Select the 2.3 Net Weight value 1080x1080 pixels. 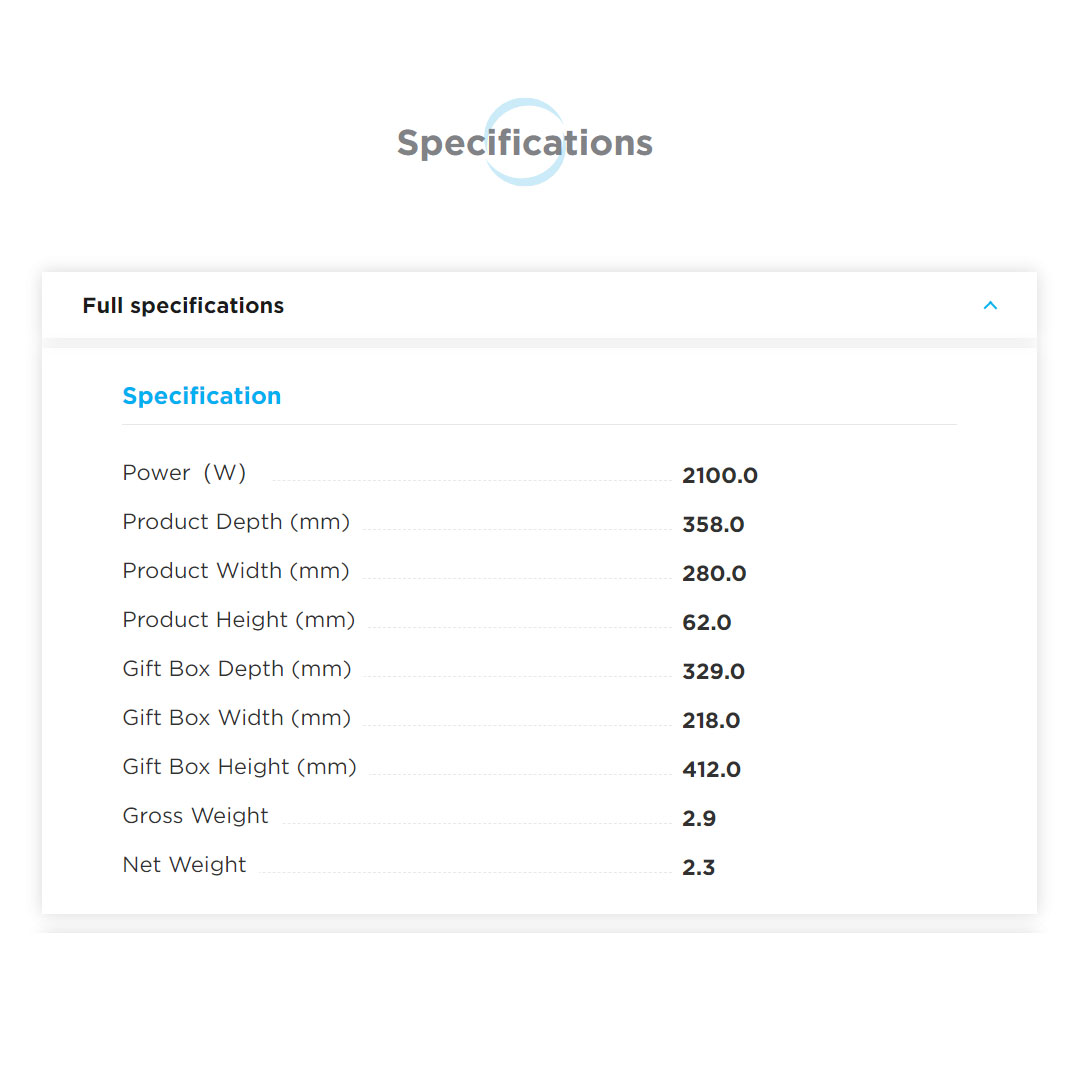coord(698,868)
